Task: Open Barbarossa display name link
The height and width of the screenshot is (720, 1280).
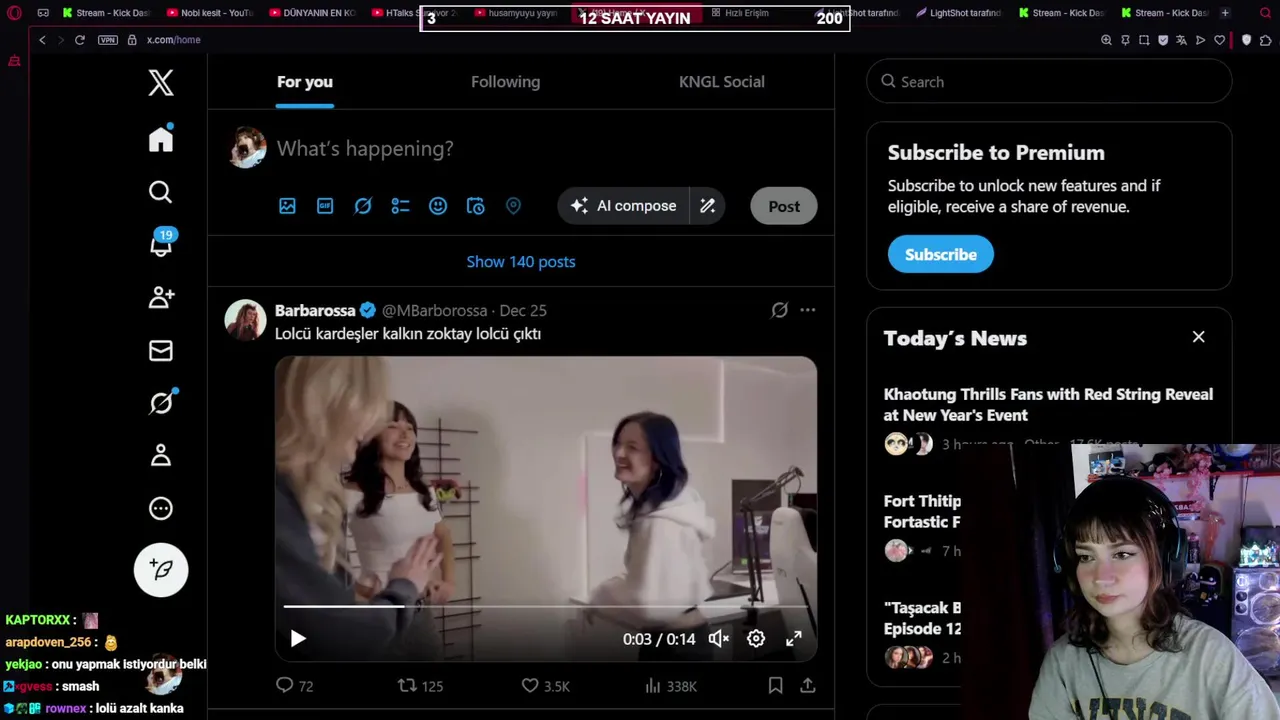Action: (315, 311)
